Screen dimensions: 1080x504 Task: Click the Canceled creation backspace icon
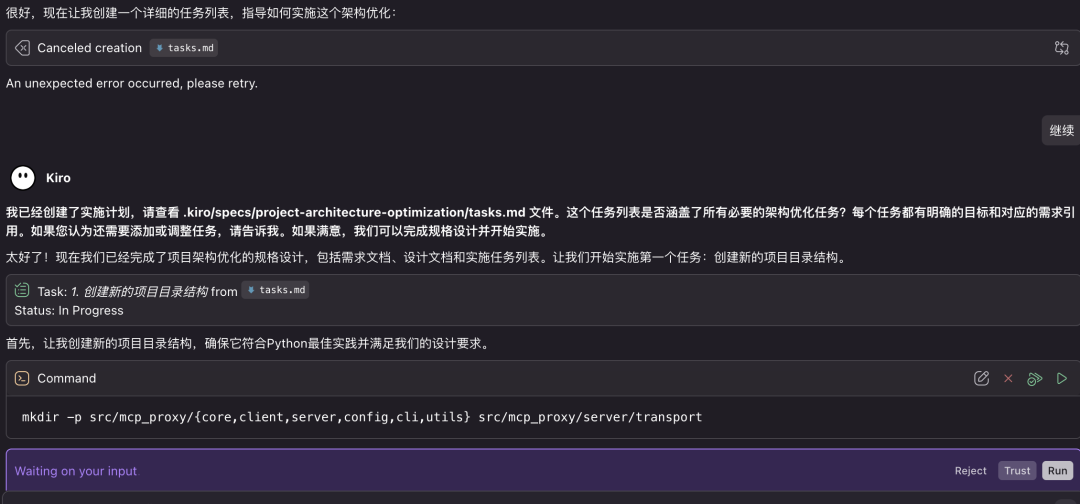(x=22, y=48)
